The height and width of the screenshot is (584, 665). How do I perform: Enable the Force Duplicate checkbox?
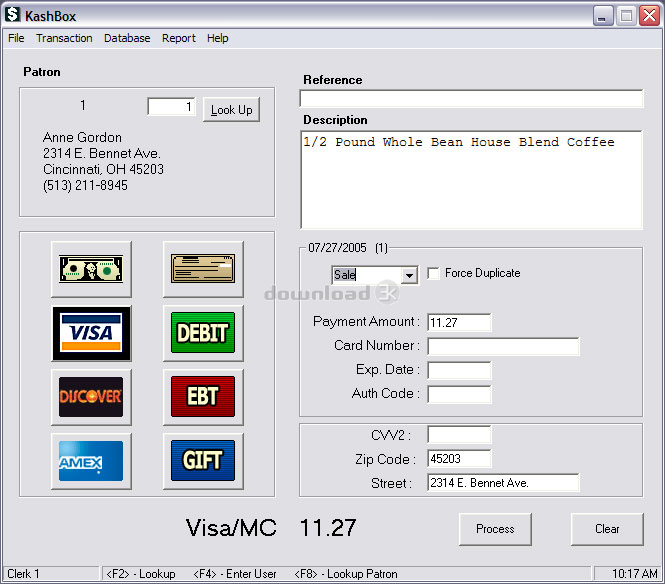tap(433, 274)
